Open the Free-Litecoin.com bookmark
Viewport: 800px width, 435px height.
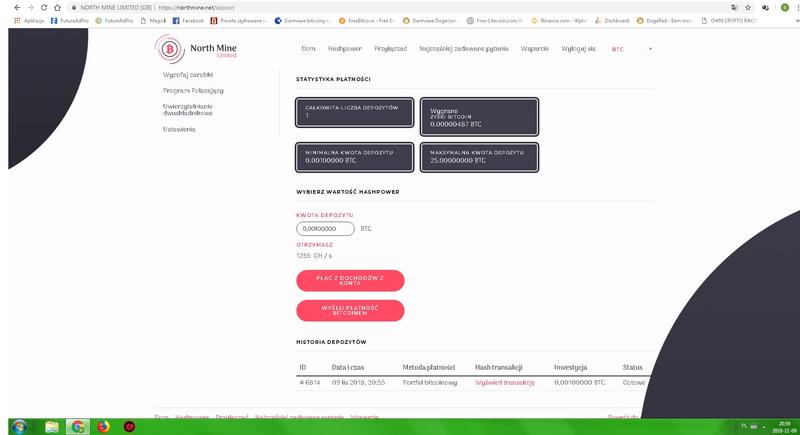click(x=494, y=21)
